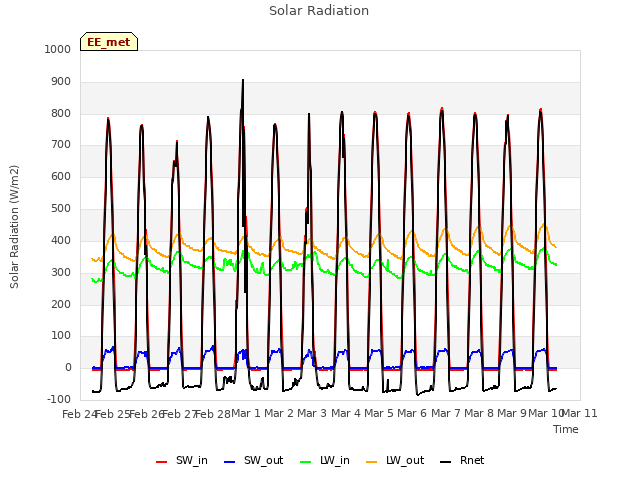Image resolution: width=640 pixels, height=480 pixels.
Task: Click the blue SW_out legend swatch
Action: tap(230, 462)
